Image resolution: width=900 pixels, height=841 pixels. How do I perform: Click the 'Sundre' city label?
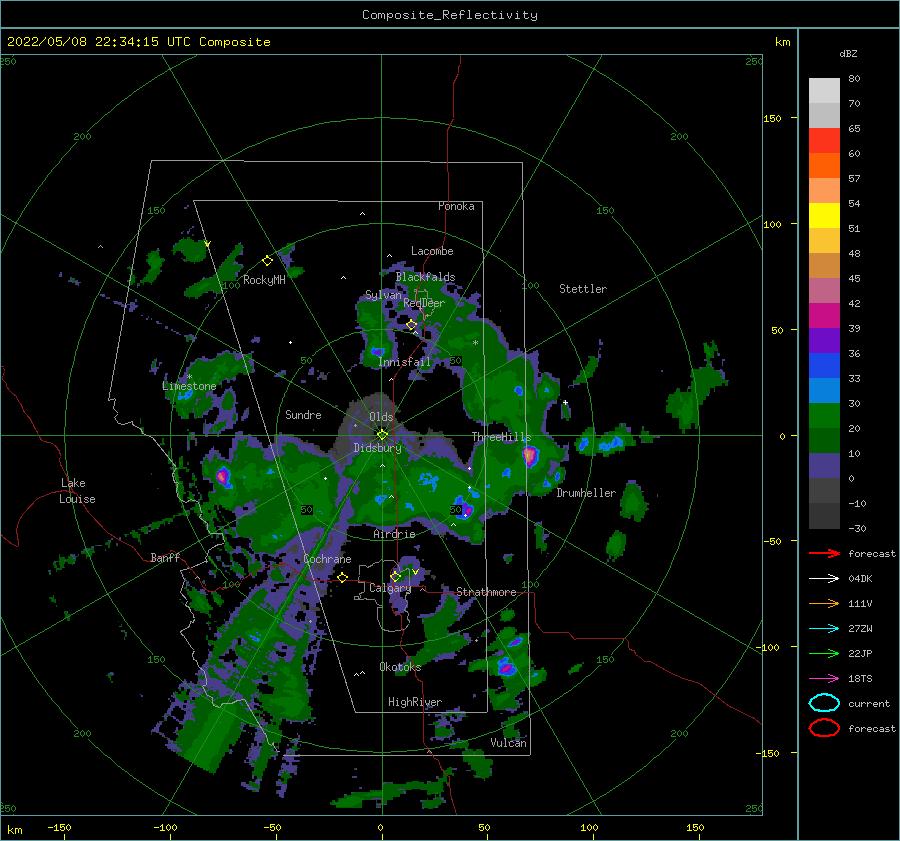[303, 414]
